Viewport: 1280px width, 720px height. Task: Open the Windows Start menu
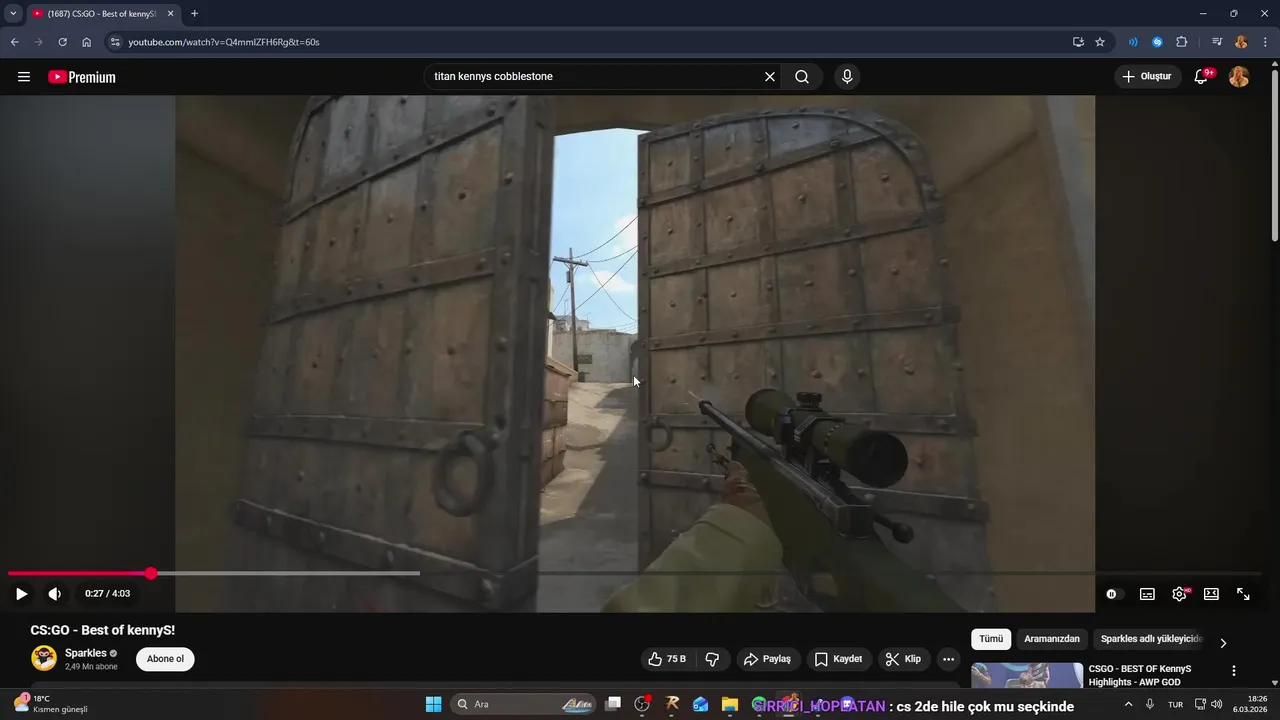pyautogui.click(x=433, y=704)
